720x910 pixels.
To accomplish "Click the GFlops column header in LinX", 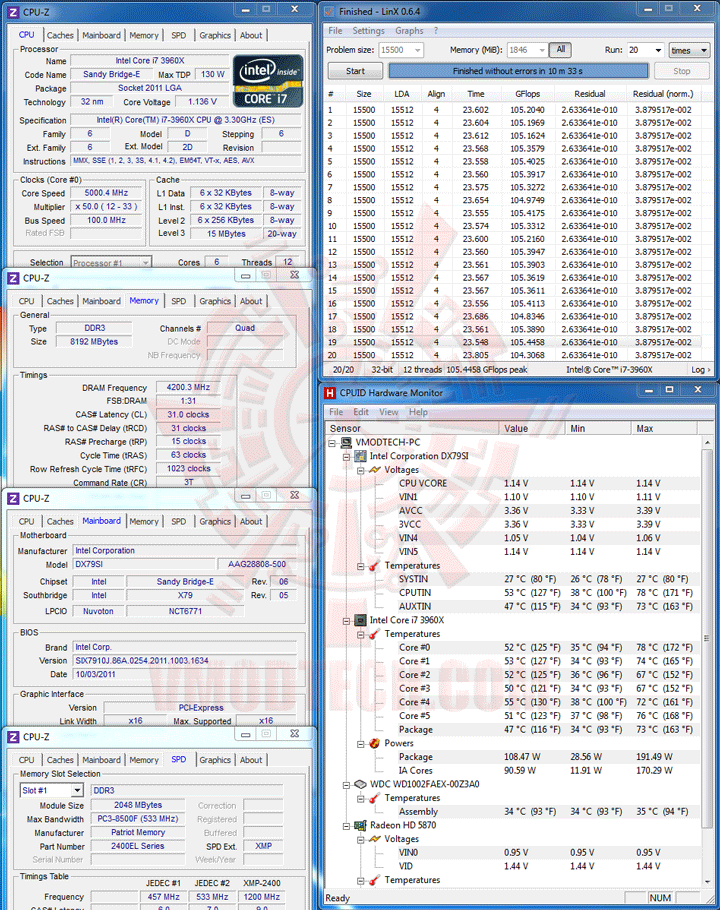I will [x=527, y=94].
